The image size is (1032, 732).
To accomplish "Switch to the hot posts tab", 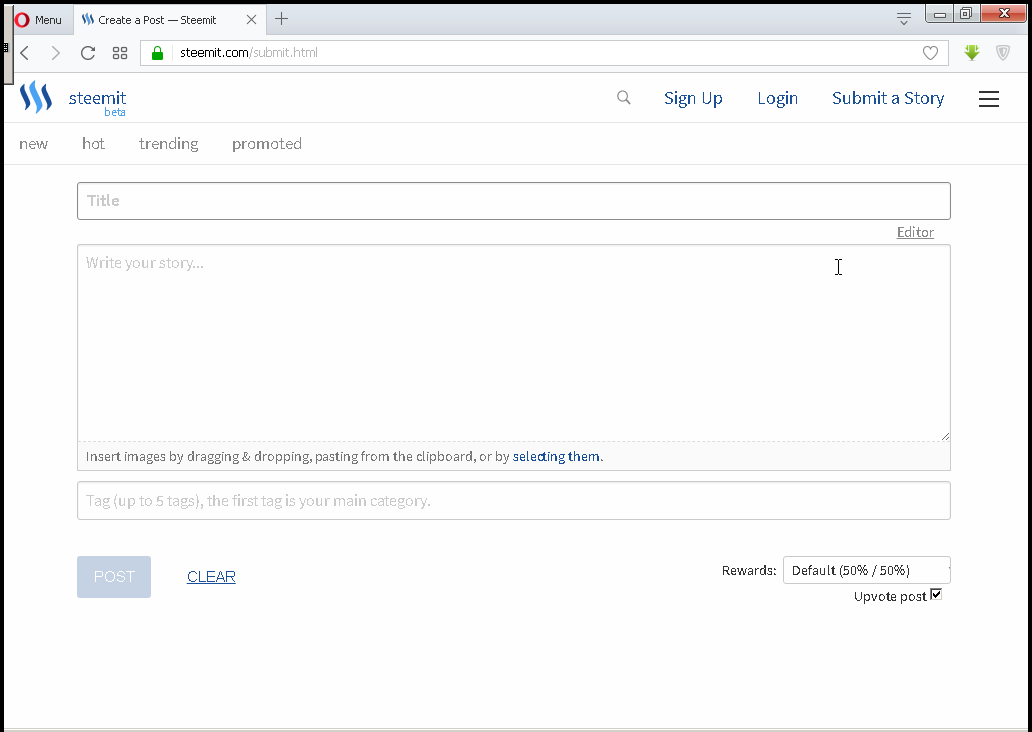I will (93, 144).
